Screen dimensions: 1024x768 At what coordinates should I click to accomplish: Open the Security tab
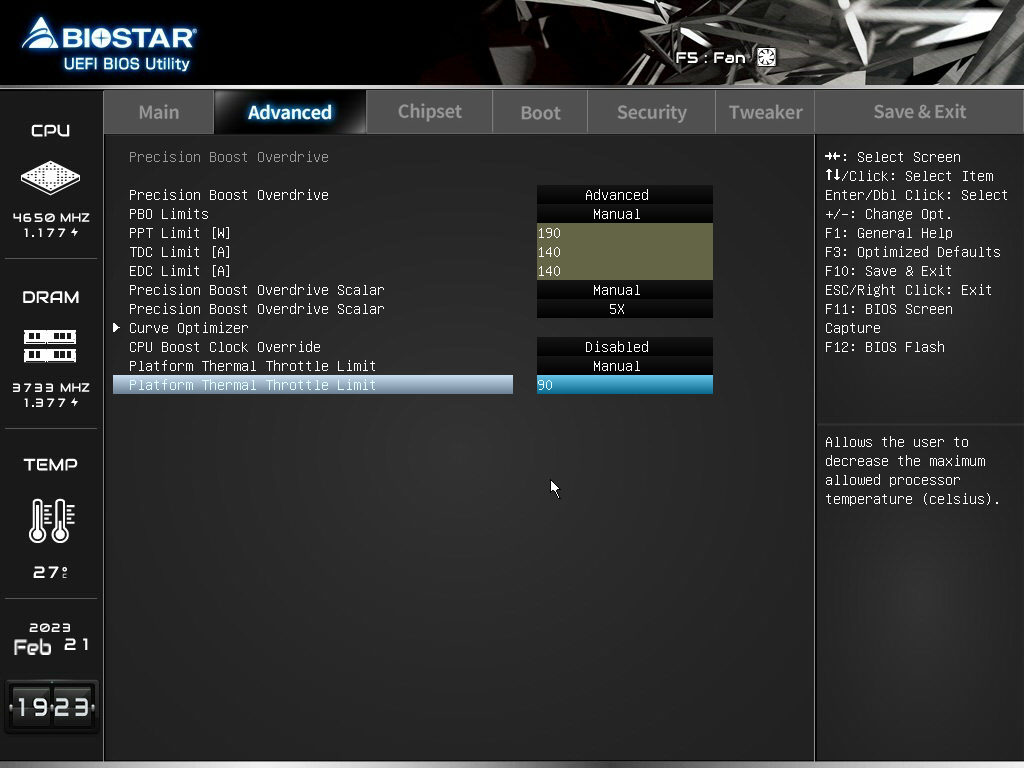point(652,112)
